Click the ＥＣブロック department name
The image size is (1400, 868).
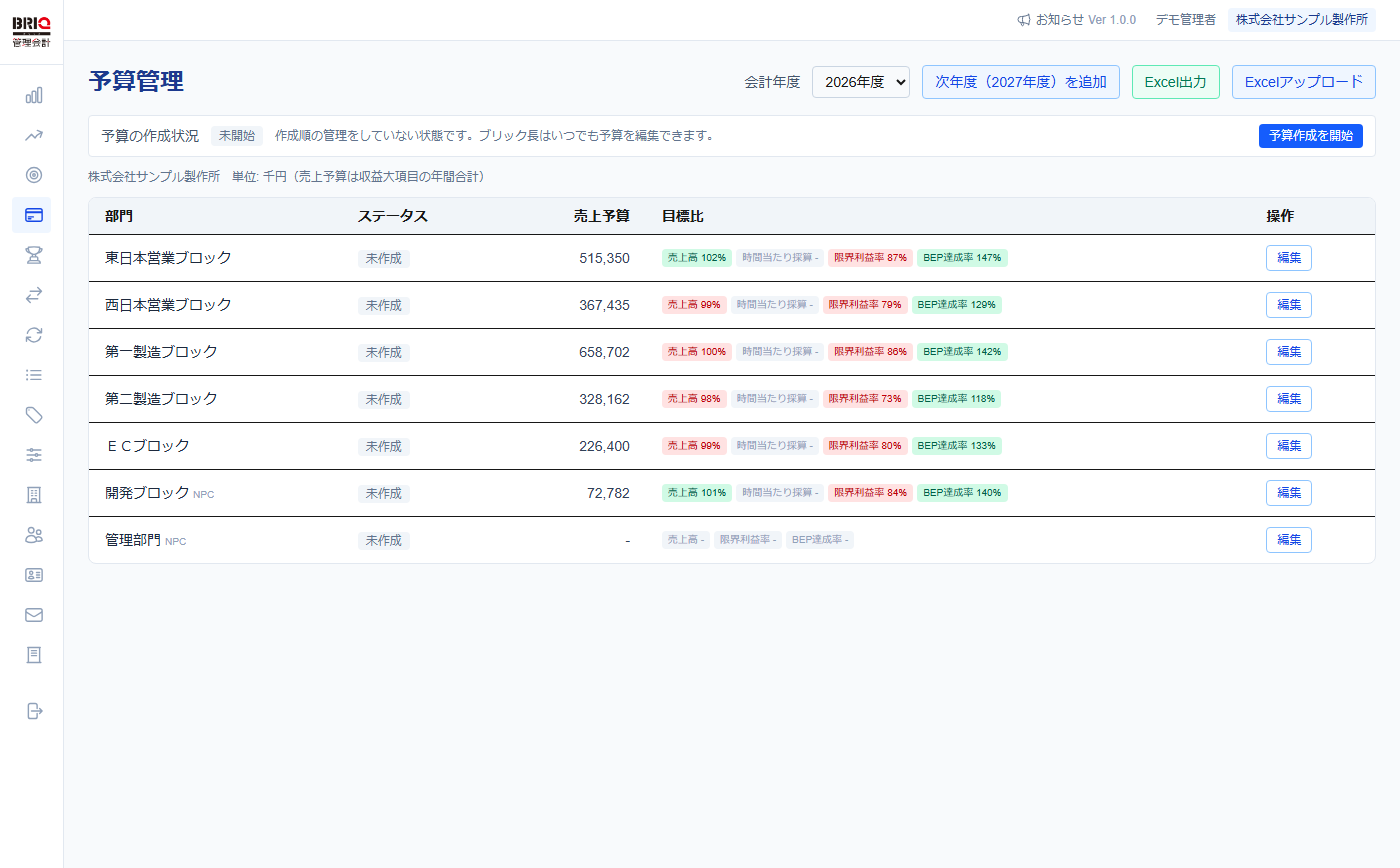pyautogui.click(x=147, y=446)
